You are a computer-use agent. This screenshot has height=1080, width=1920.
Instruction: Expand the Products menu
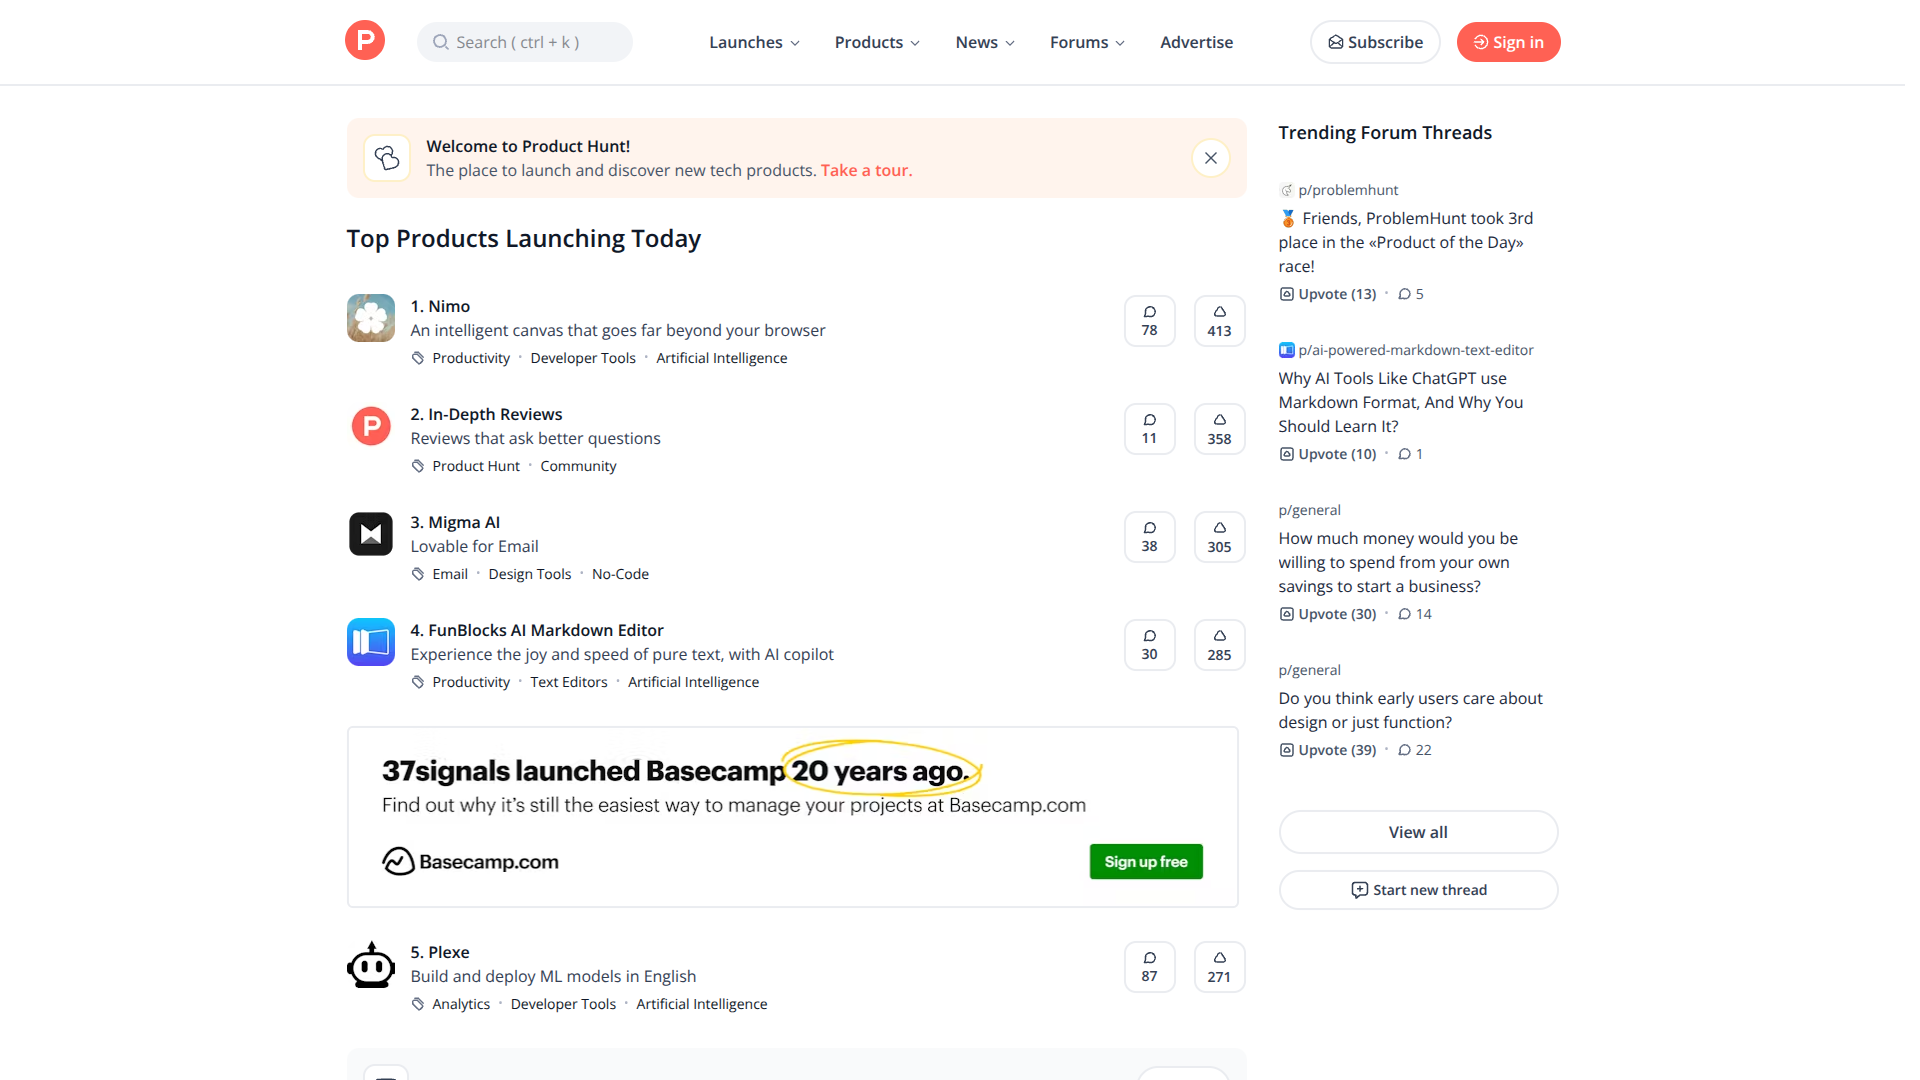(876, 42)
